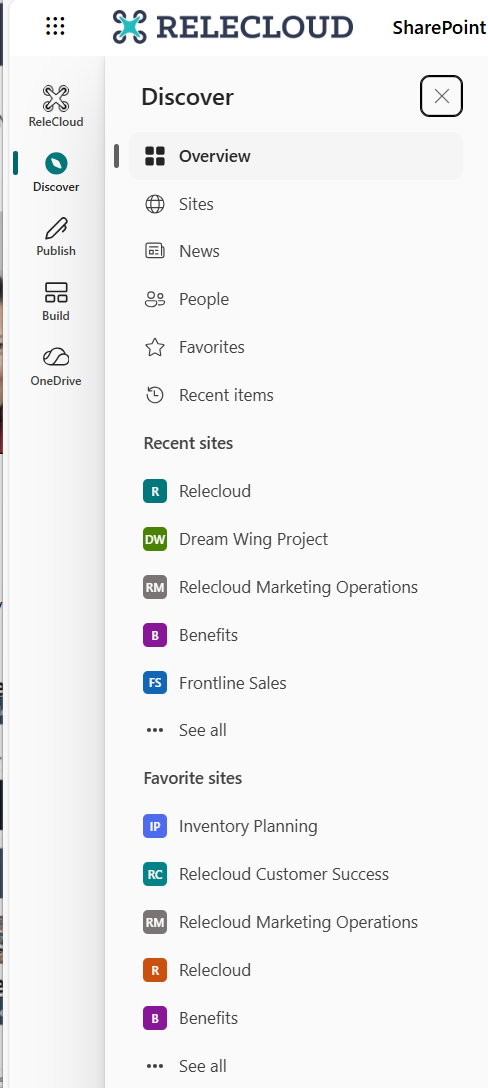Screen dimensions: 488x1088
Task: Click the ellipsis icon under Recent sites
Action: tap(155, 730)
